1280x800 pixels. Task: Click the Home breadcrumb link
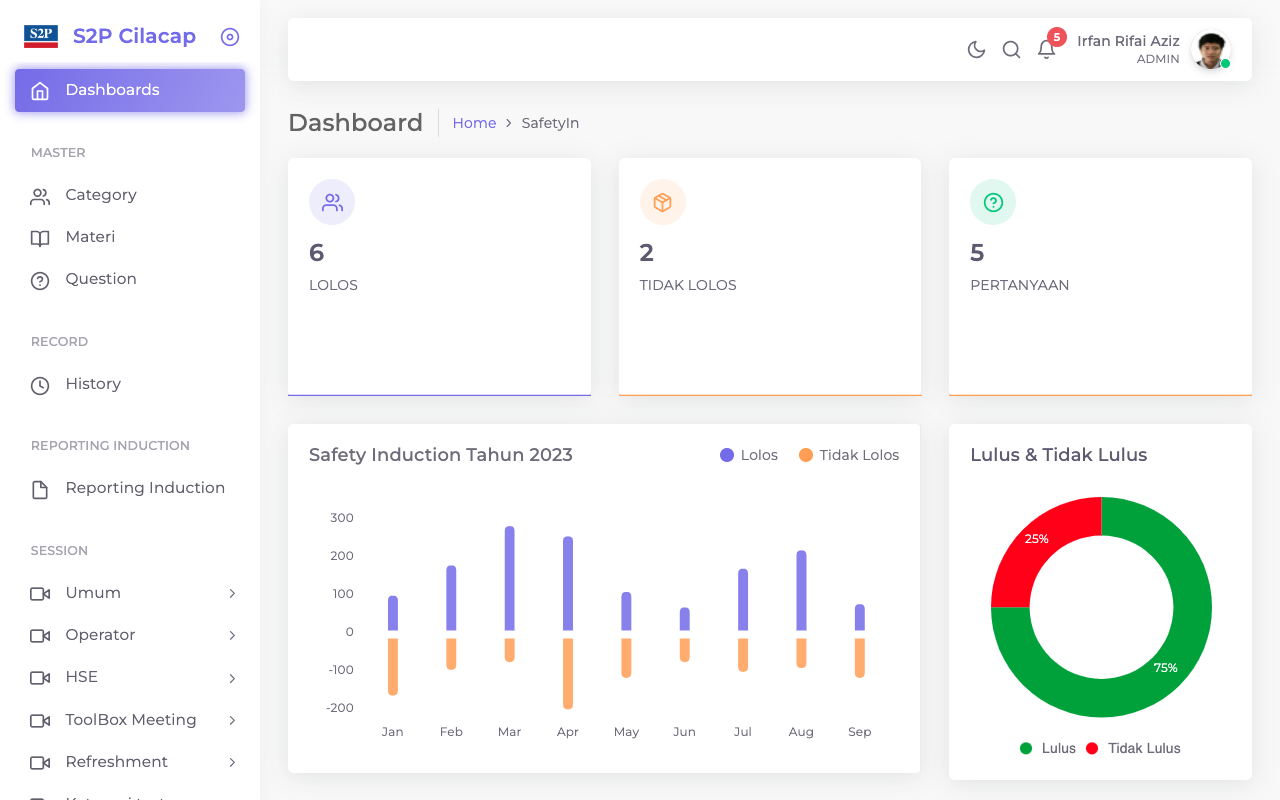474,123
